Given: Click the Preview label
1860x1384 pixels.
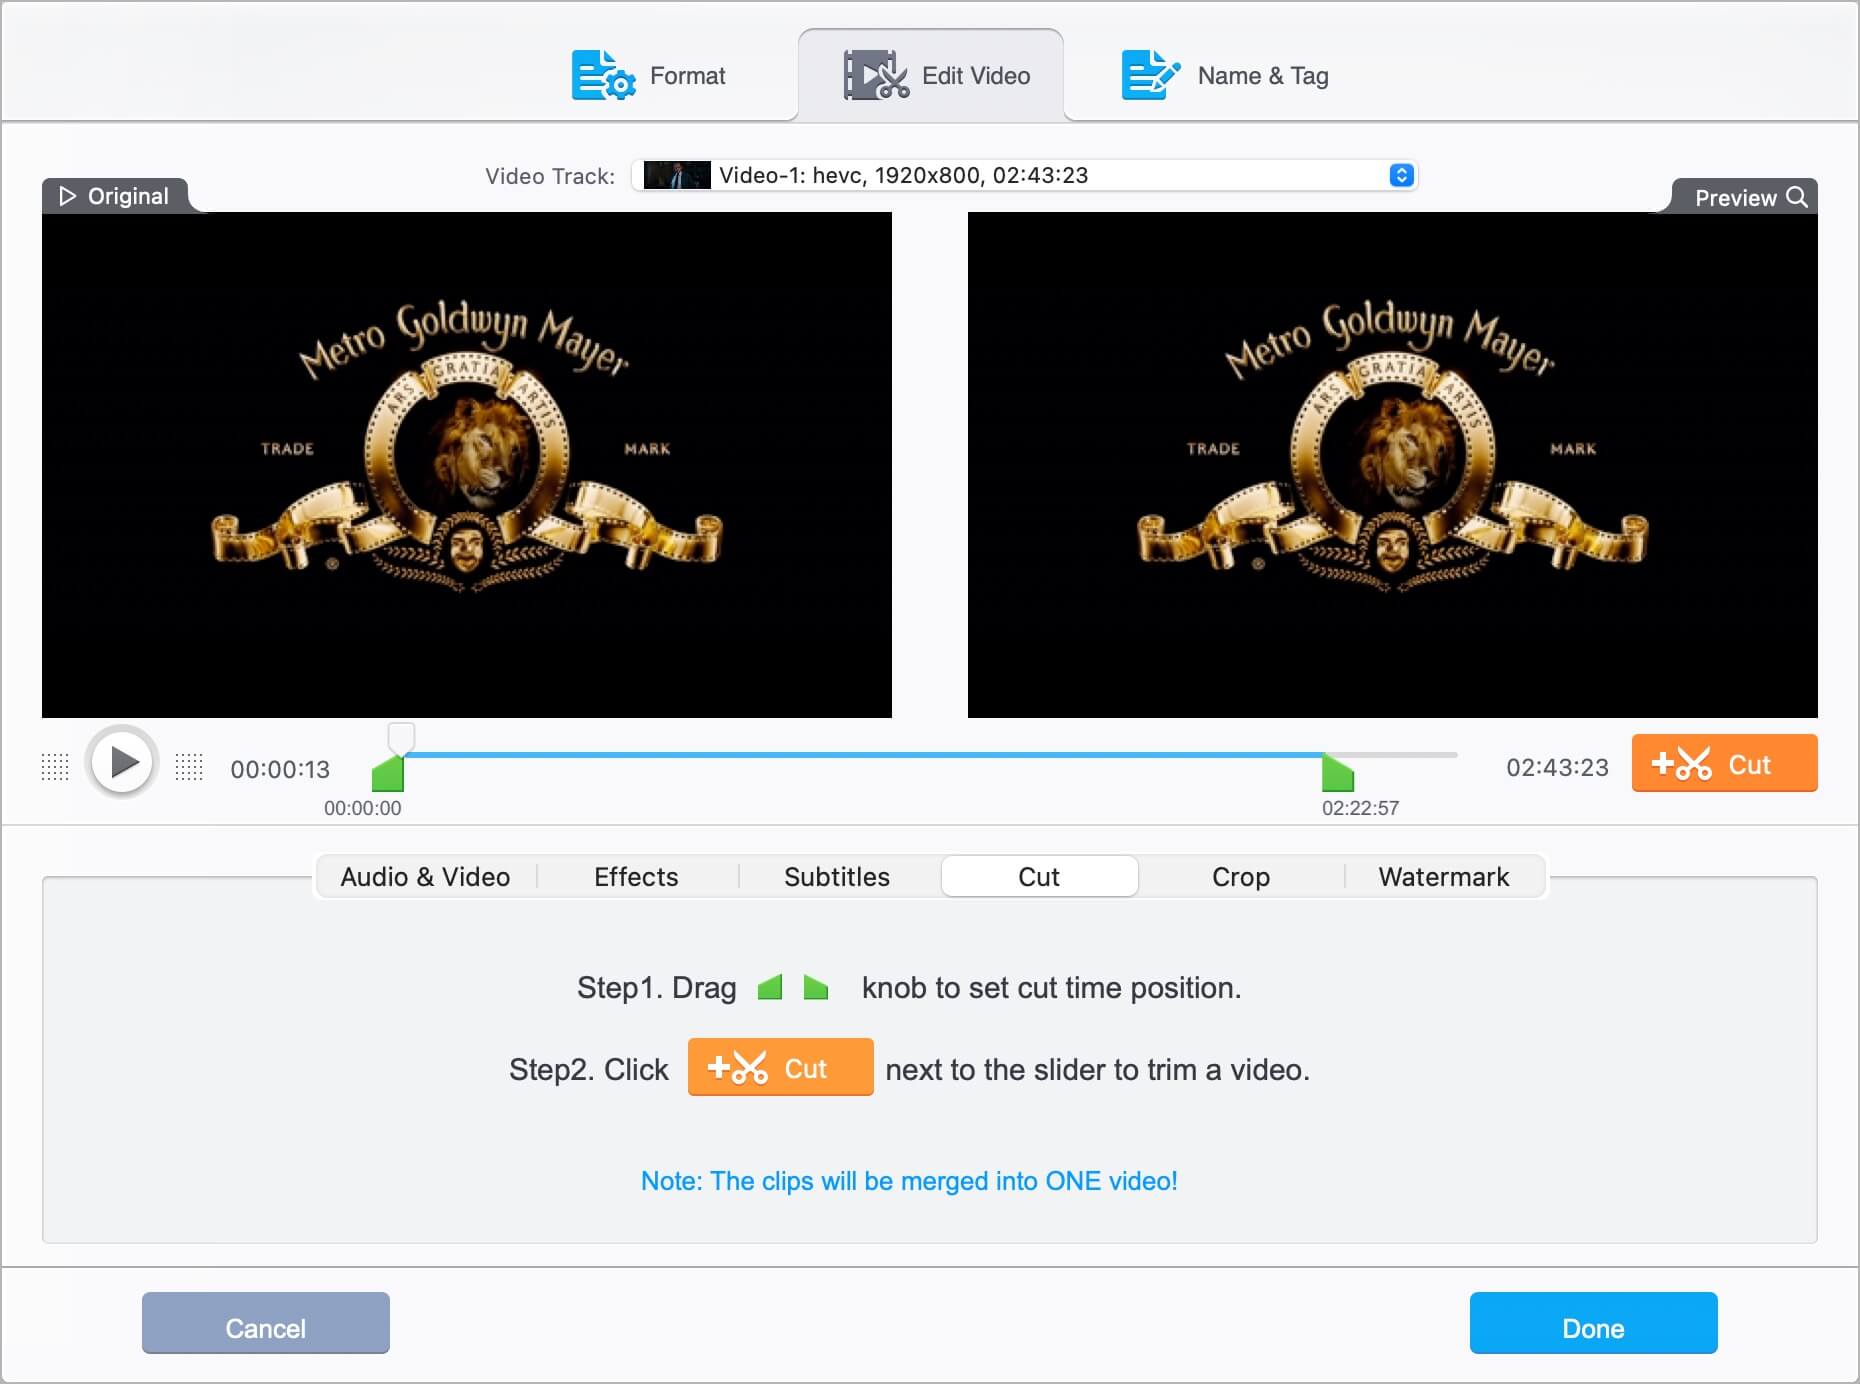Looking at the screenshot, I should coord(1735,198).
